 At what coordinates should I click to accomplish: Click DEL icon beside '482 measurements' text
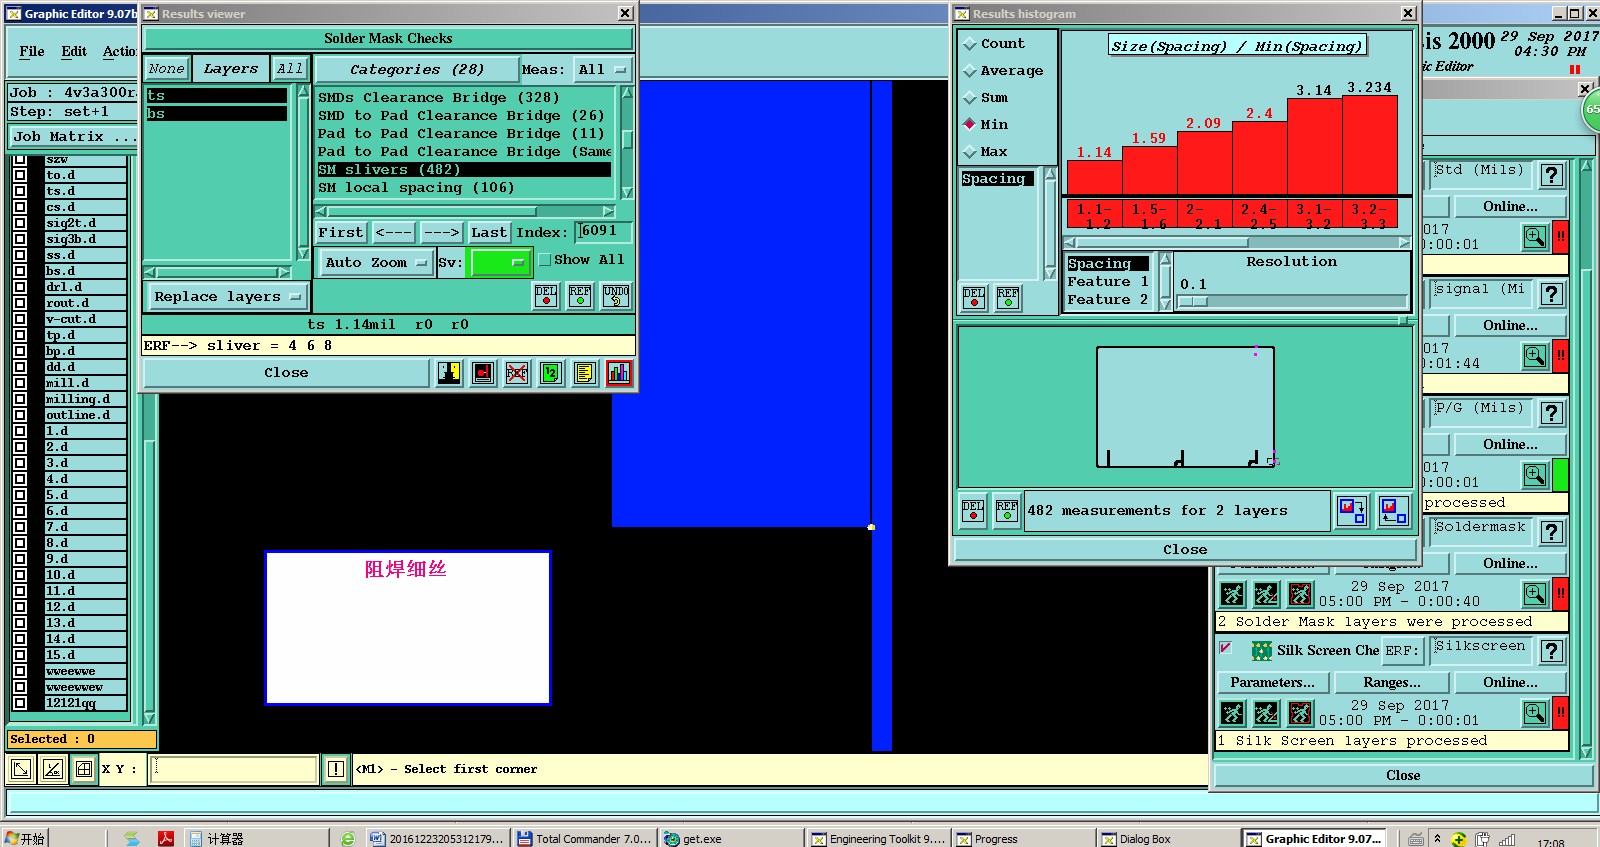(x=973, y=510)
